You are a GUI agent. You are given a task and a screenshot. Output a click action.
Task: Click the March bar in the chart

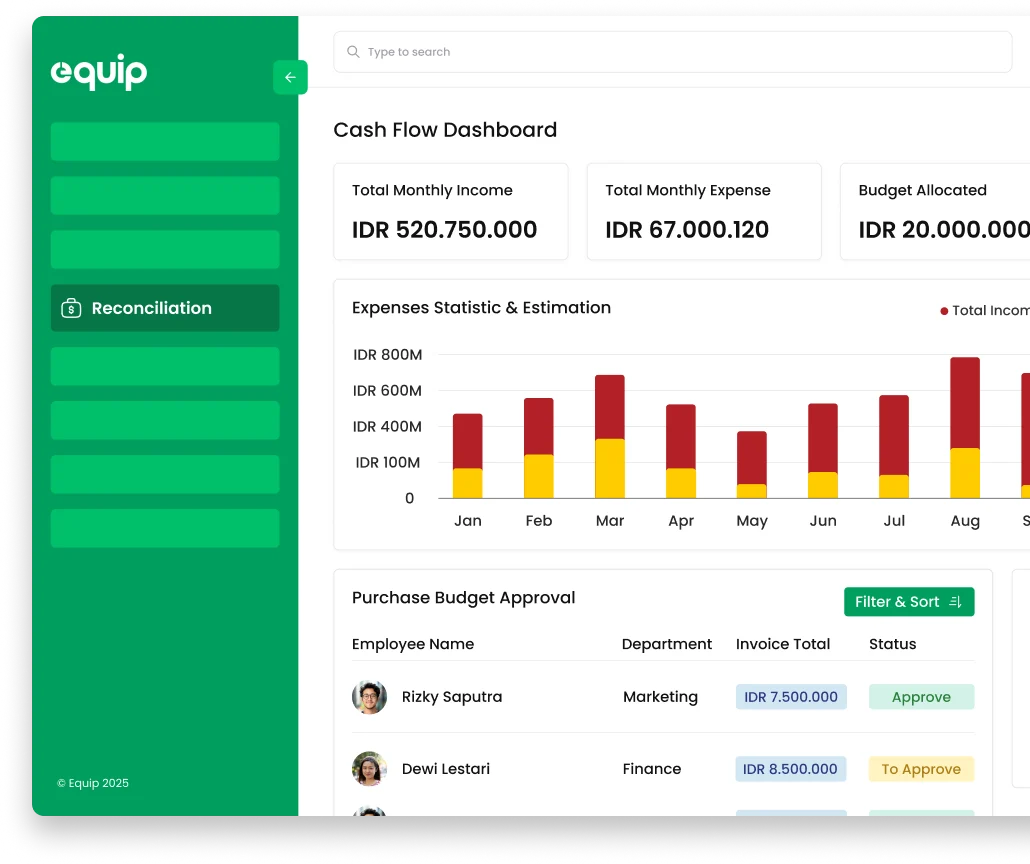point(609,437)
